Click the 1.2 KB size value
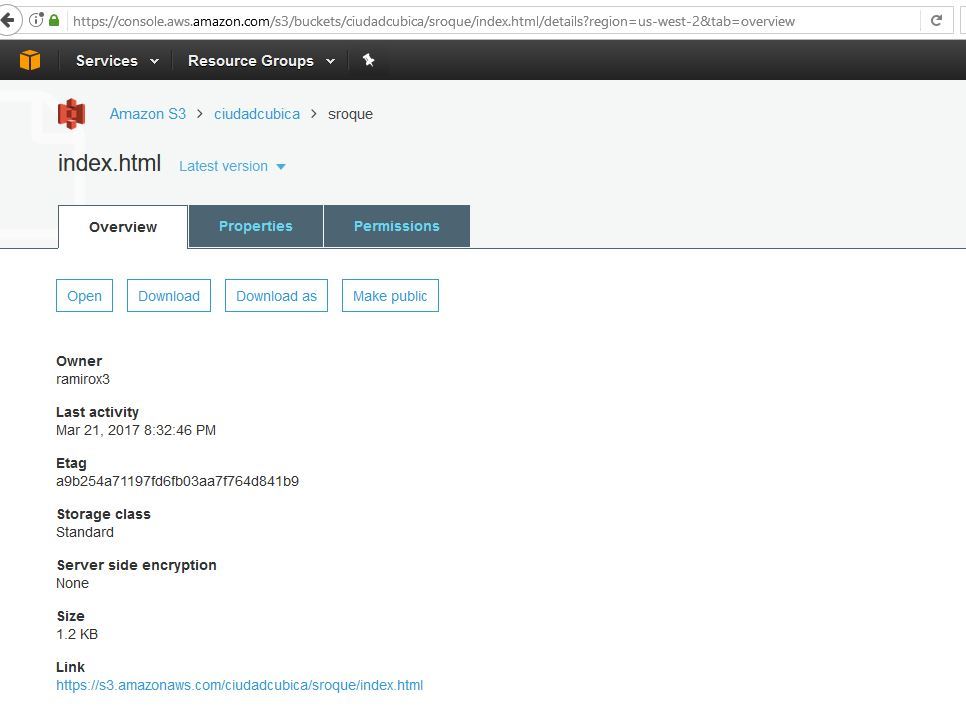966x709 pixels. [x=77, y=634]
